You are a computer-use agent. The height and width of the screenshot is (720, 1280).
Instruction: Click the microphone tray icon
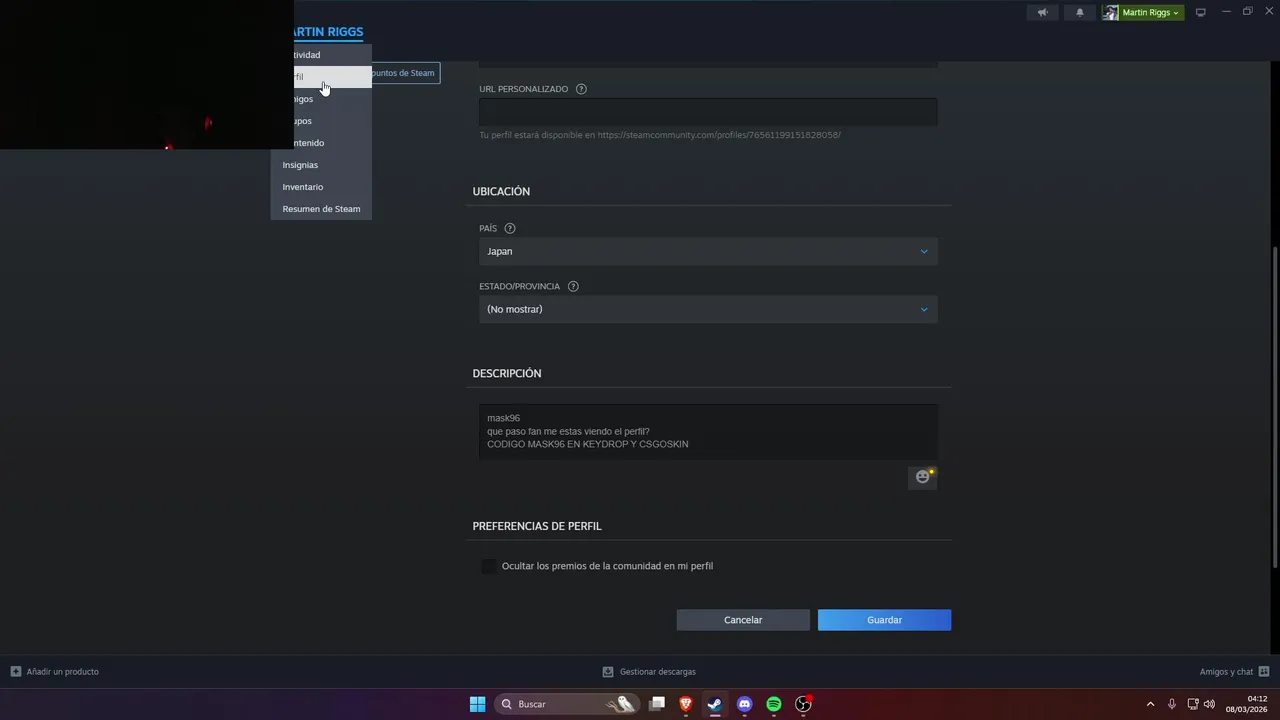pos(1172,704)
